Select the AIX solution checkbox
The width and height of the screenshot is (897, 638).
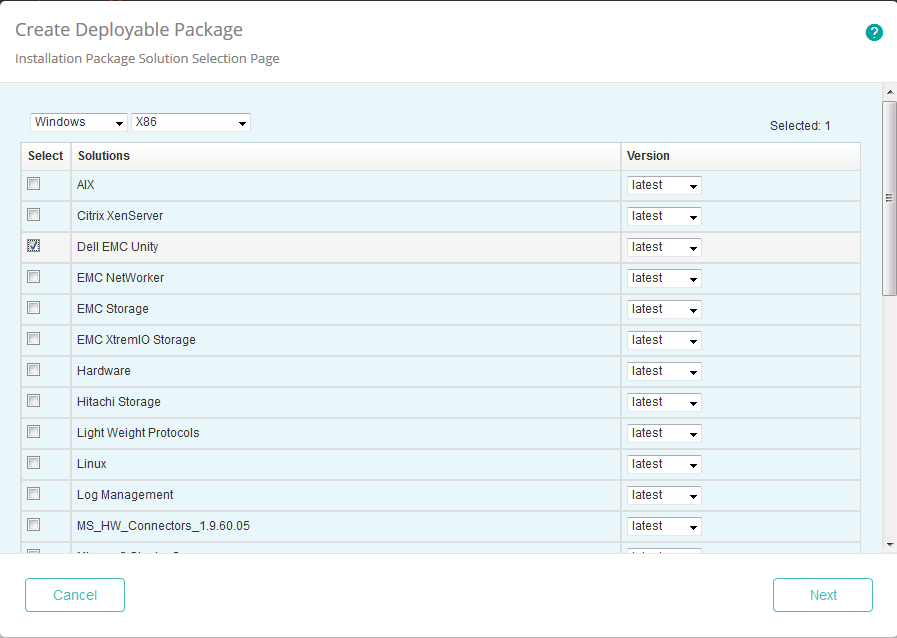point(33,184)
